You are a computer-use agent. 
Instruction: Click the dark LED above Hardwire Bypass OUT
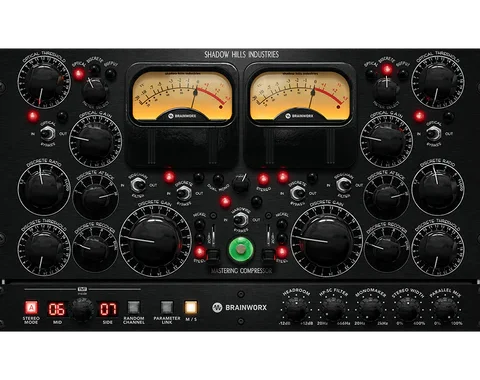coord(256,201)
